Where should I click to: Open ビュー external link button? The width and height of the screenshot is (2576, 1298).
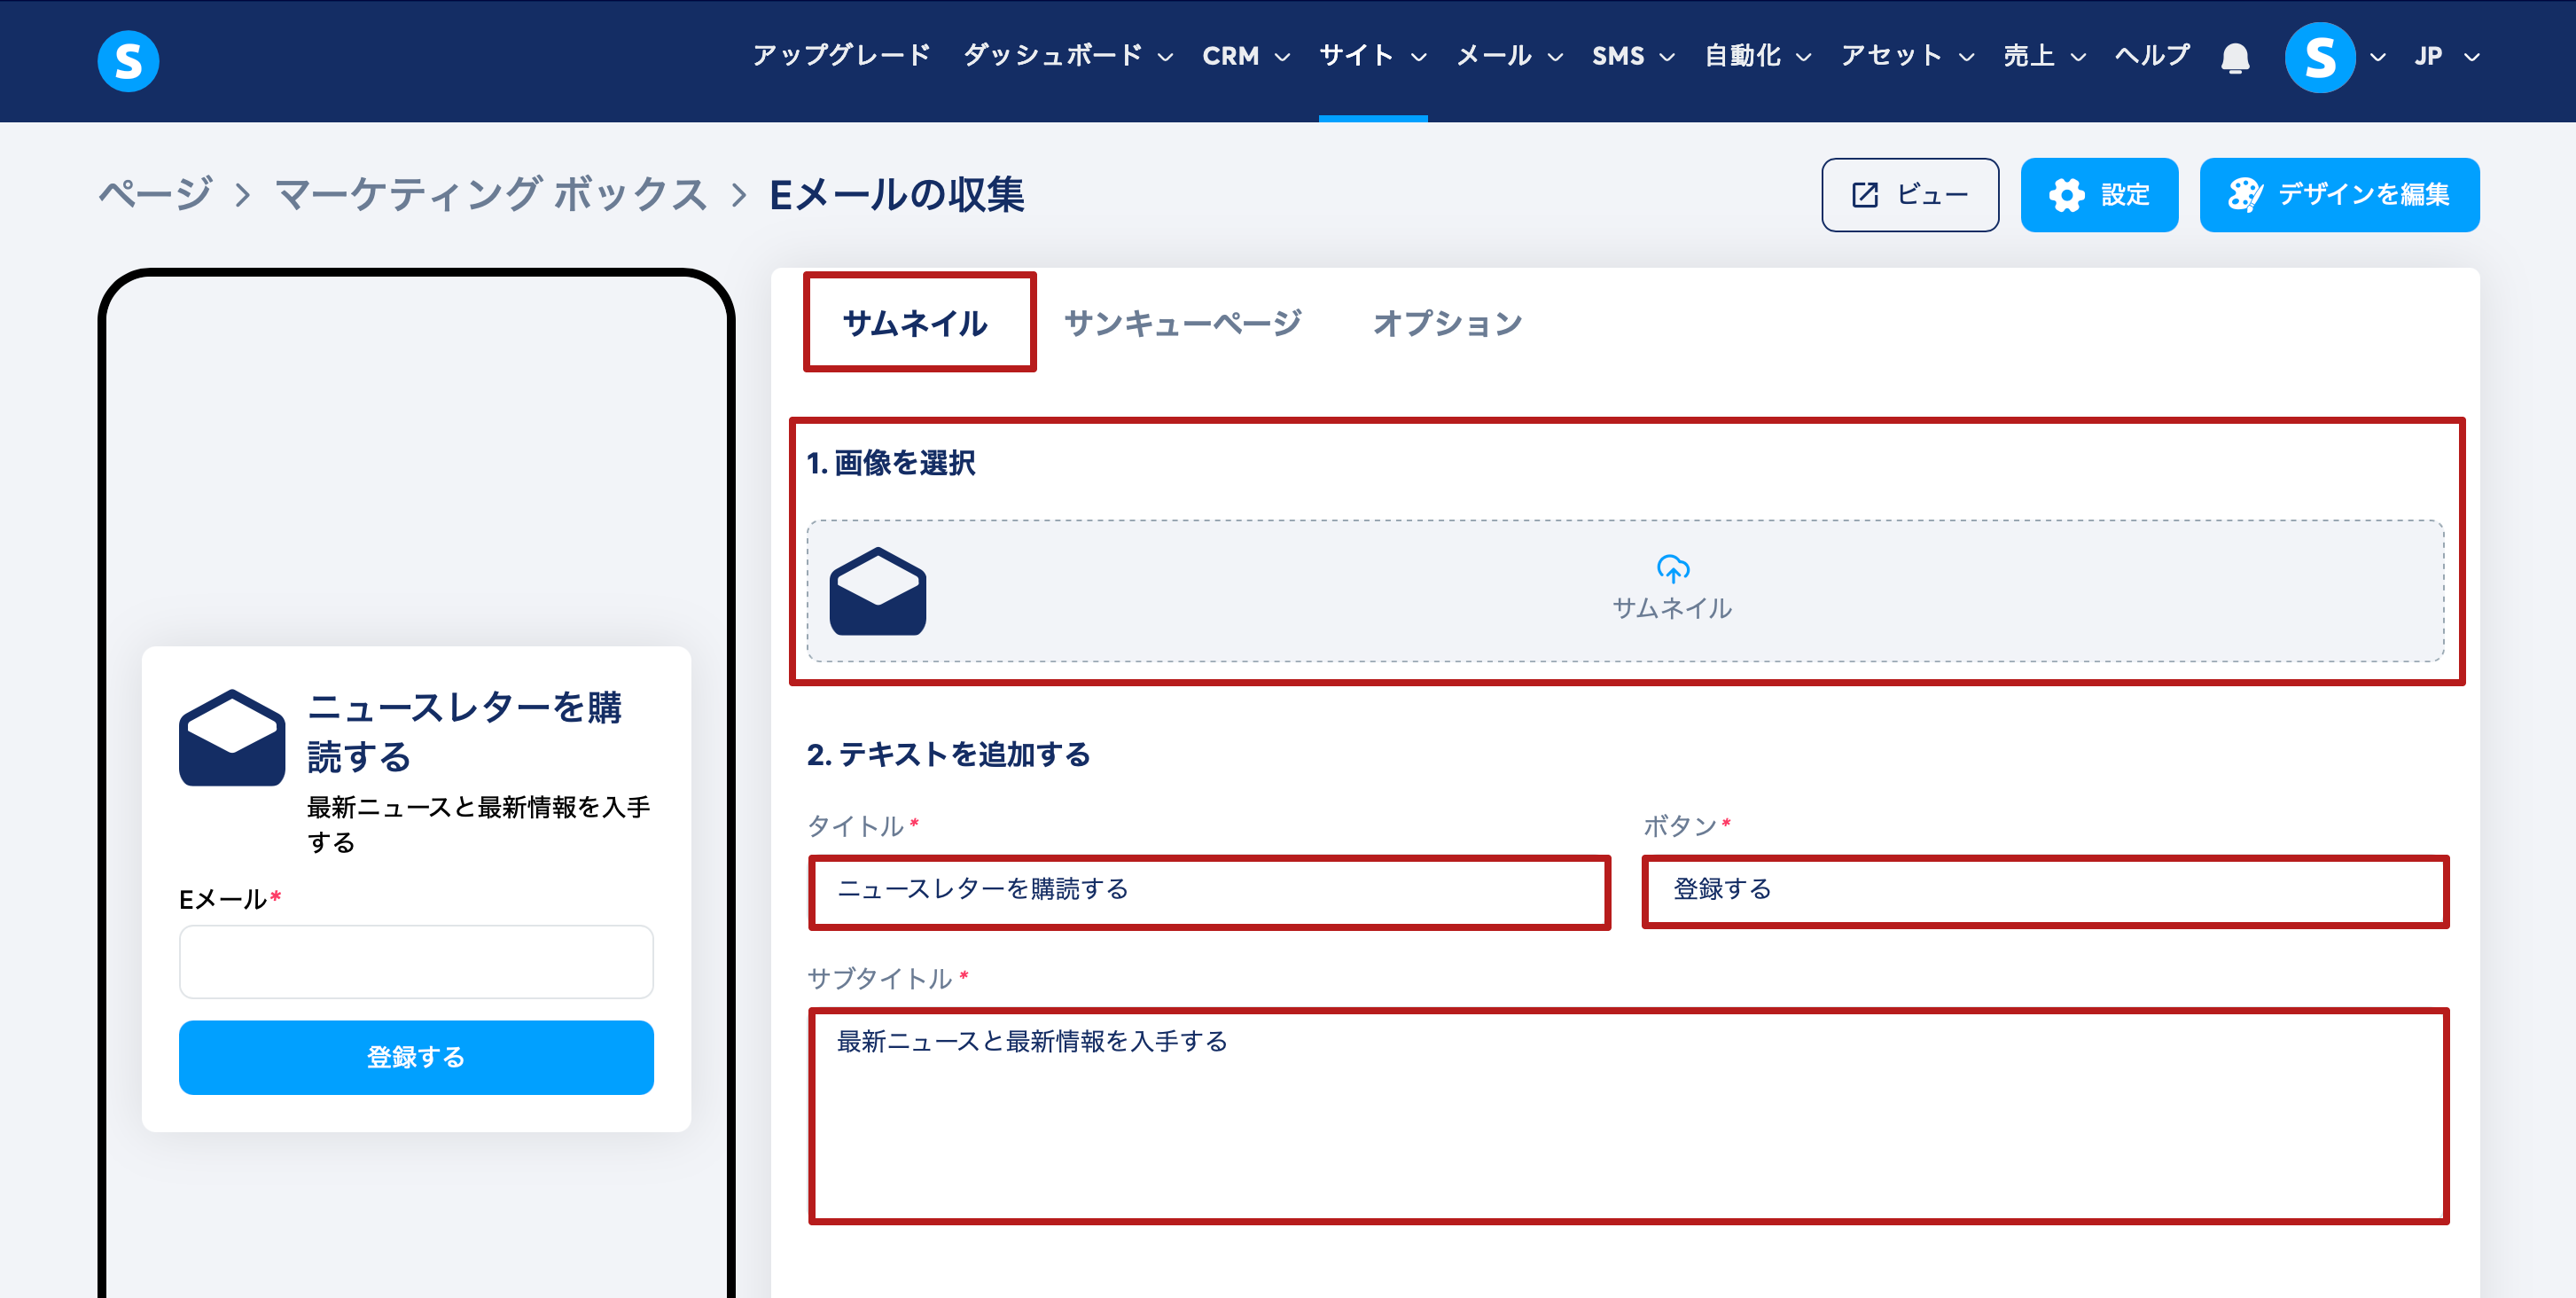1909,195
